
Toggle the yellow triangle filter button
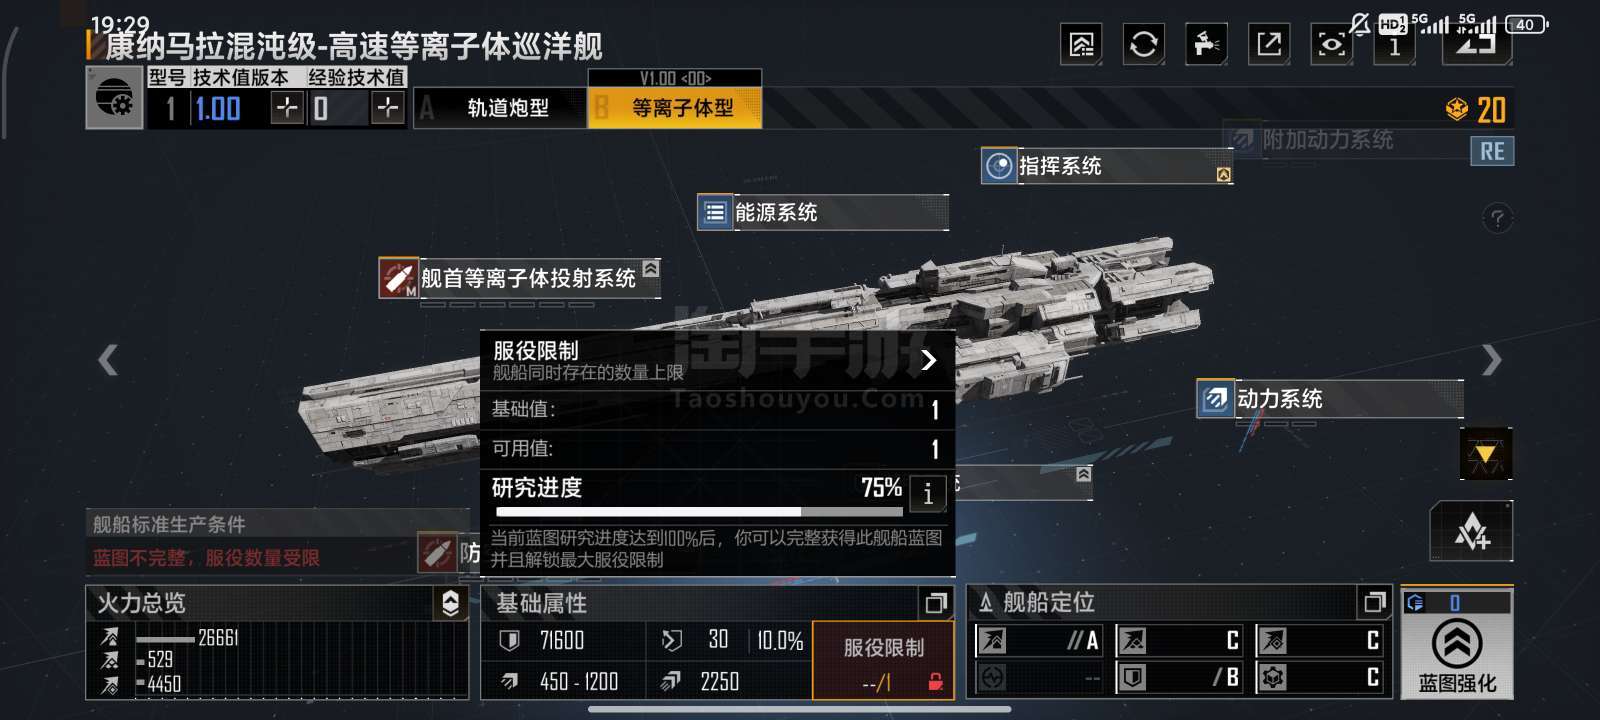[1485, 455]
